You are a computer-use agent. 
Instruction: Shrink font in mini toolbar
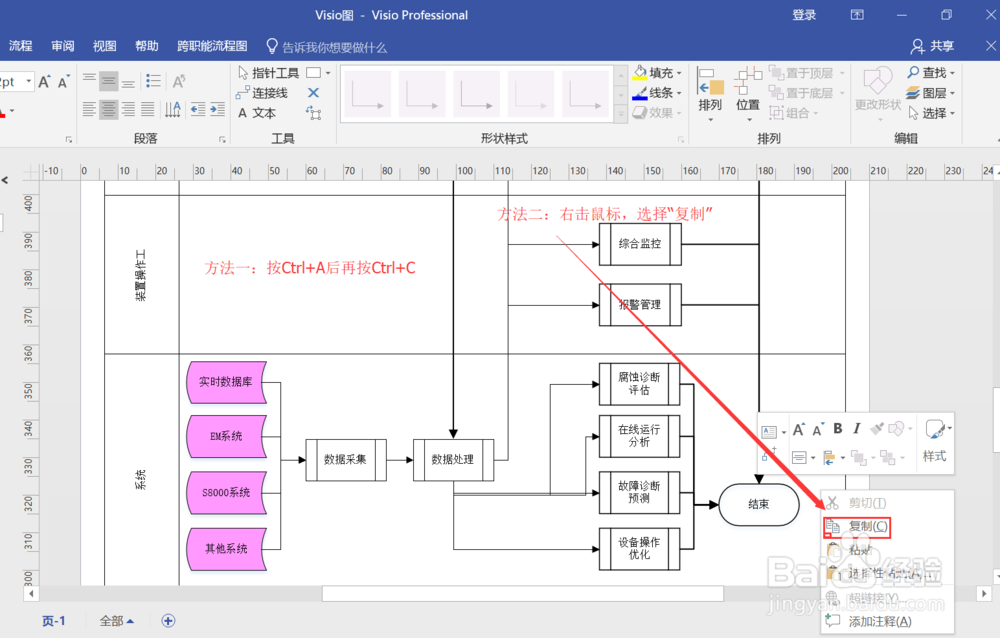coord(818,429)
